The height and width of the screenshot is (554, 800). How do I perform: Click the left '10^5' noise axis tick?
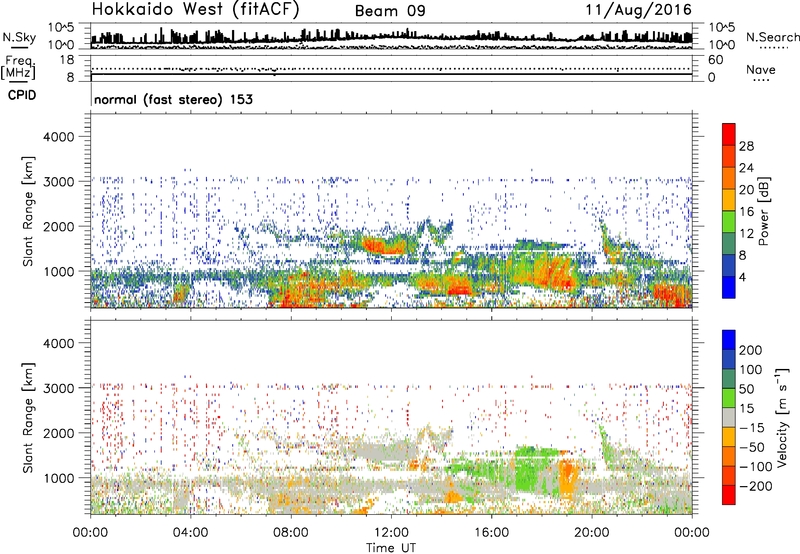pos(61,27)
